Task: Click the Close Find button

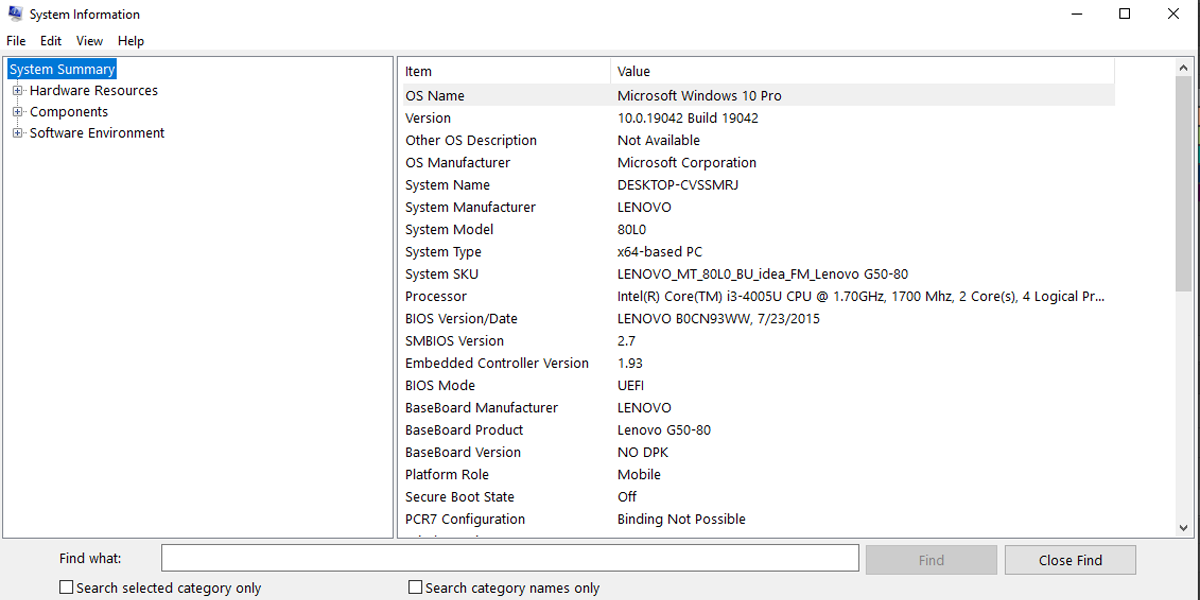Action: (x=1070, y=559)
